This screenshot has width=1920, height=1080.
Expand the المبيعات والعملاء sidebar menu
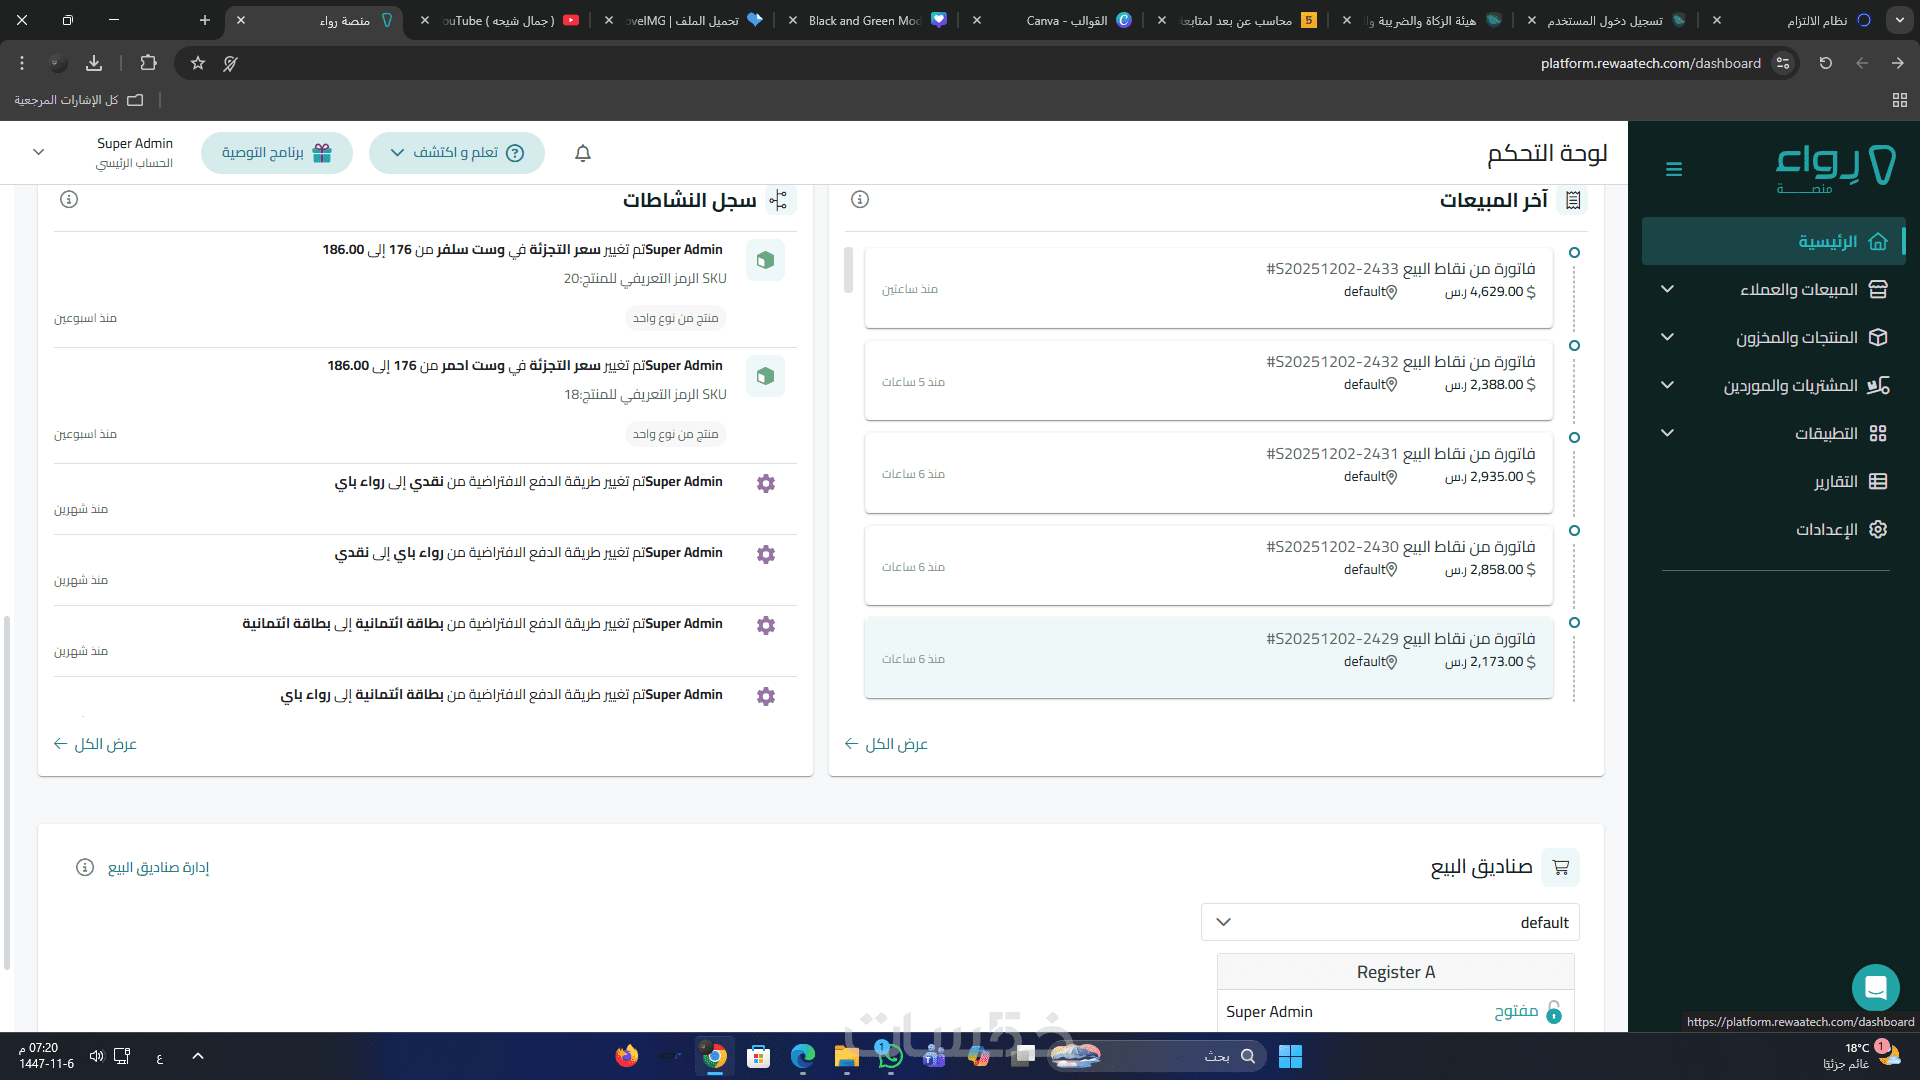point(1798,289)
